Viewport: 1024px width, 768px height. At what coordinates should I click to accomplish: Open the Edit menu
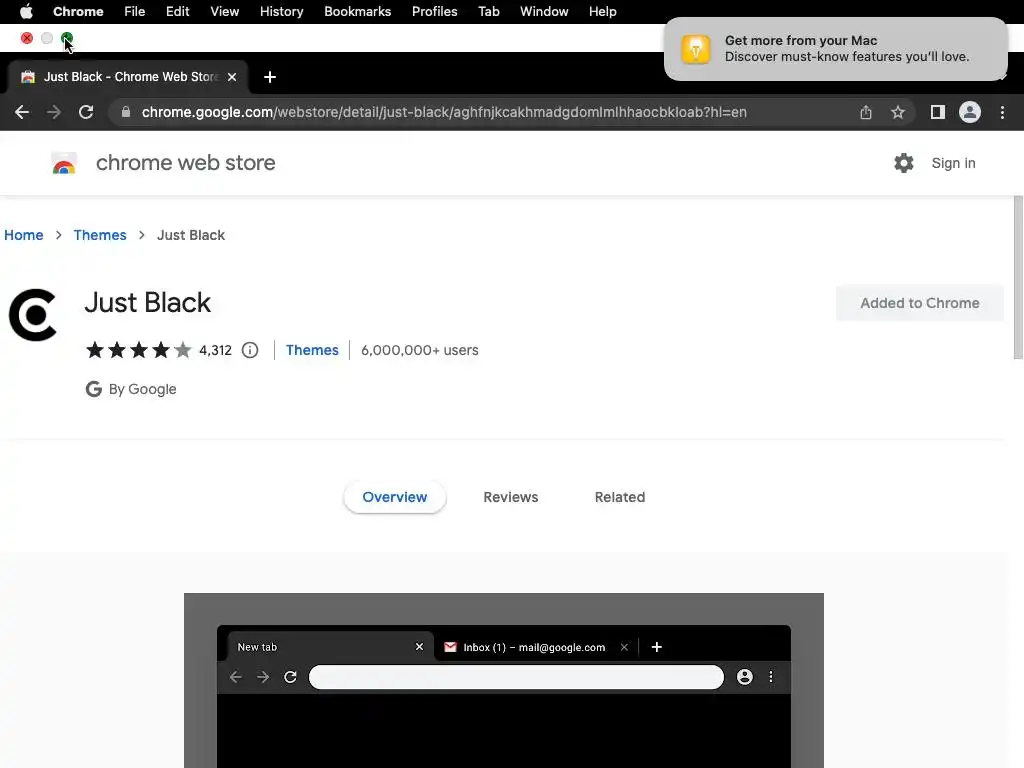point(177,12)
